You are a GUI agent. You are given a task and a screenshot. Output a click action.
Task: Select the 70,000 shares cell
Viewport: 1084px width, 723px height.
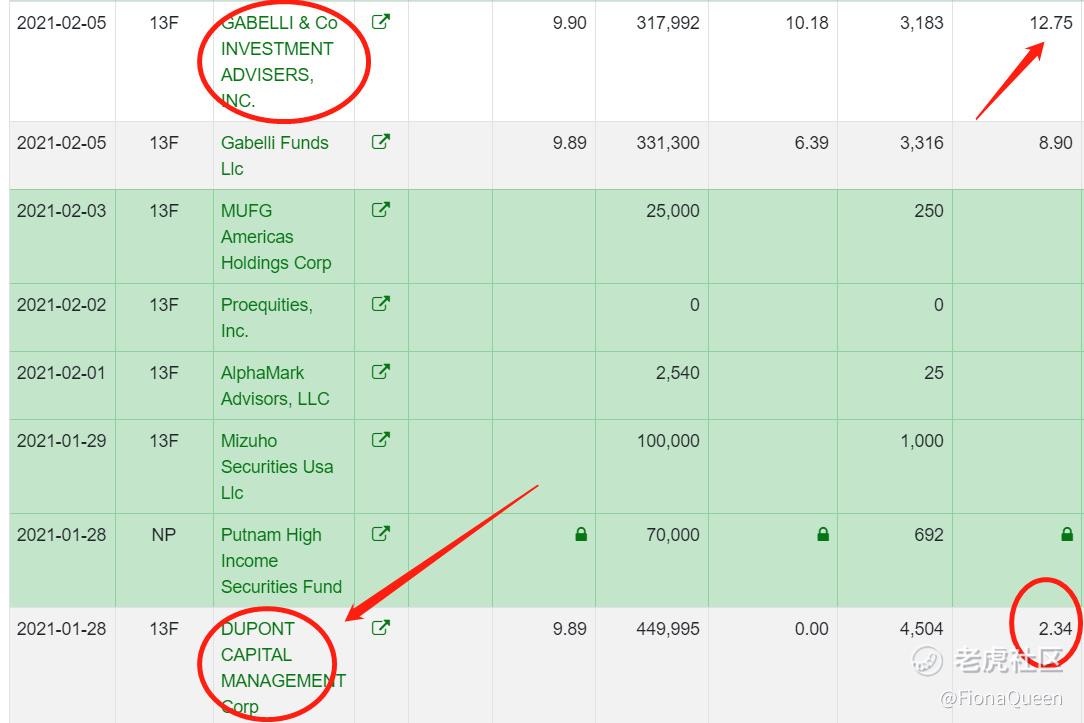coord(673,534)
